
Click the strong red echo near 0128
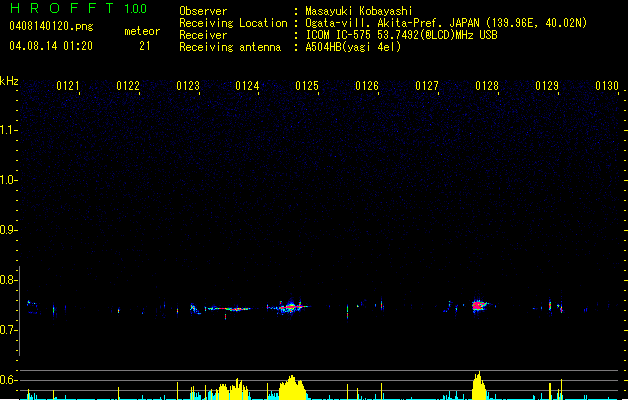(x=478, y=306)
